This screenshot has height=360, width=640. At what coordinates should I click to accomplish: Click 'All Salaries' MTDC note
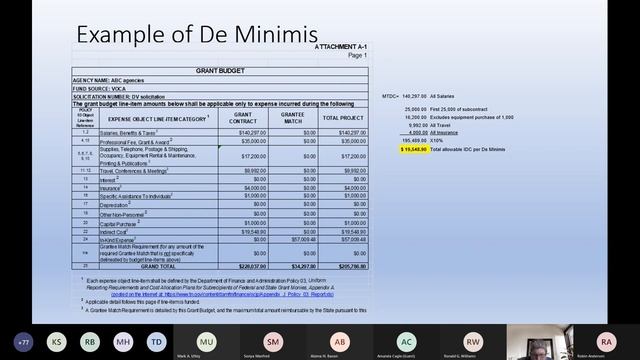(x=442, y=96)
